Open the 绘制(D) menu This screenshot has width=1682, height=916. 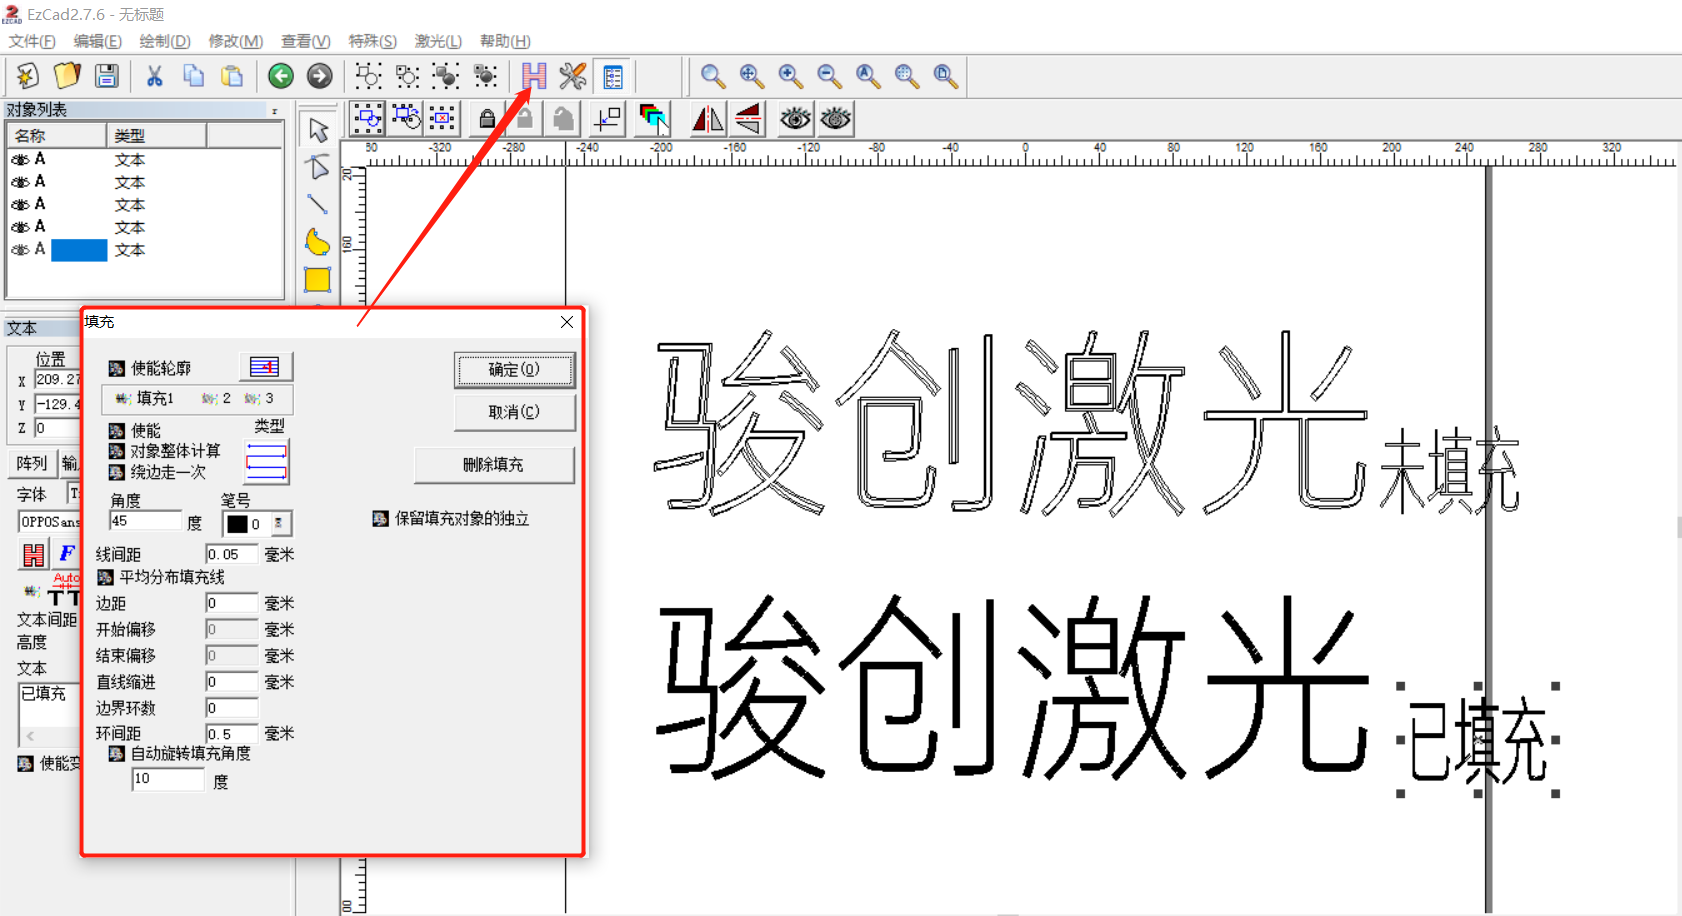(165, 41)
